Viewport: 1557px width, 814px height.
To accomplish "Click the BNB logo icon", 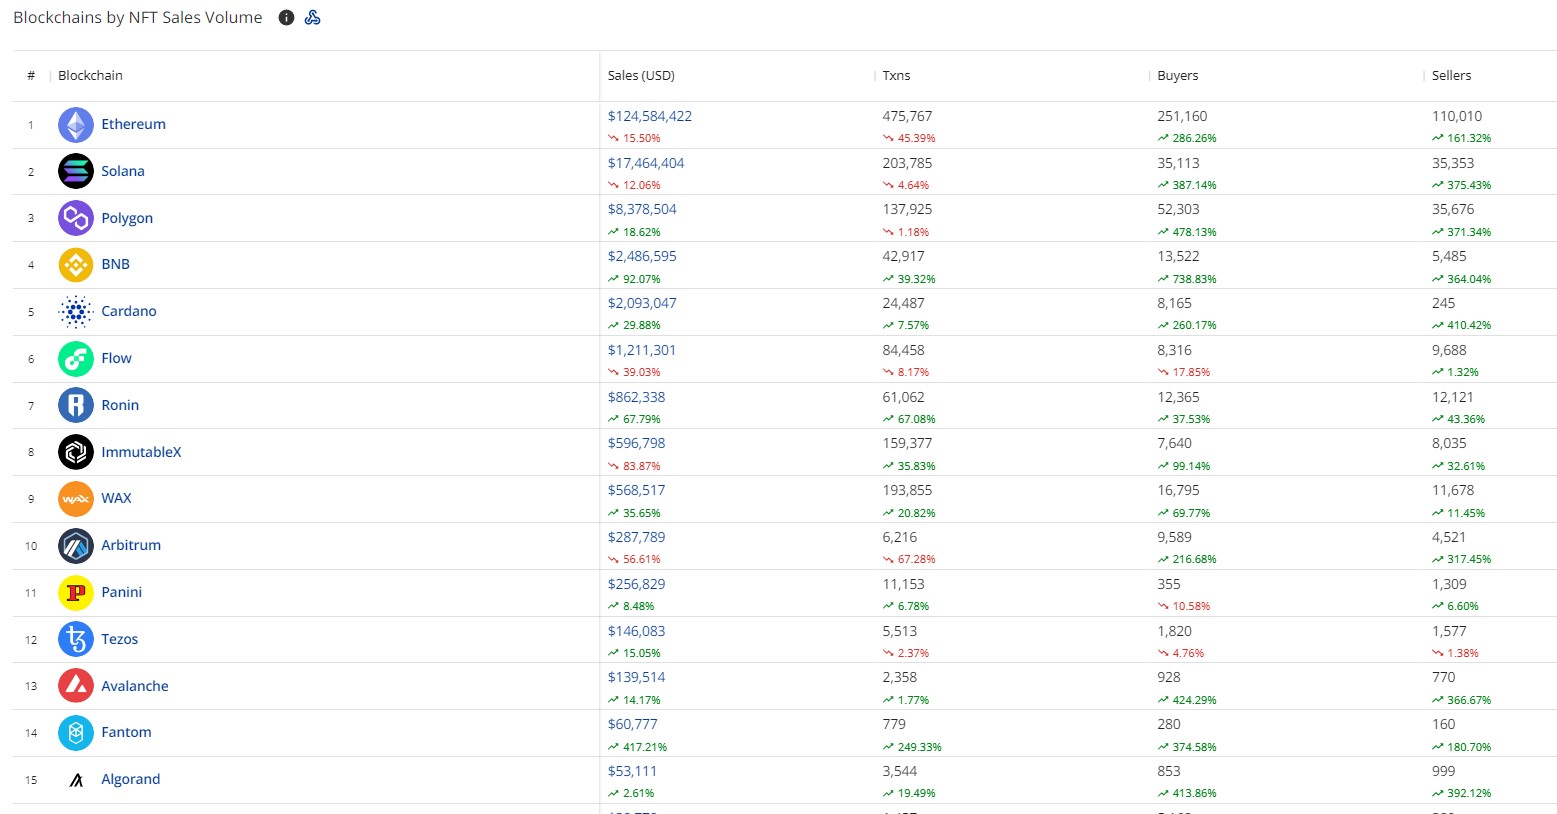I will coord(76,265).
